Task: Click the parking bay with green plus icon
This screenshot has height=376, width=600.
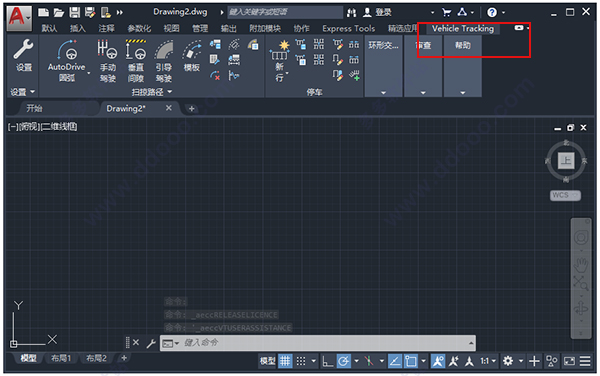Action: pyautogui.click(x=354, y=75)
